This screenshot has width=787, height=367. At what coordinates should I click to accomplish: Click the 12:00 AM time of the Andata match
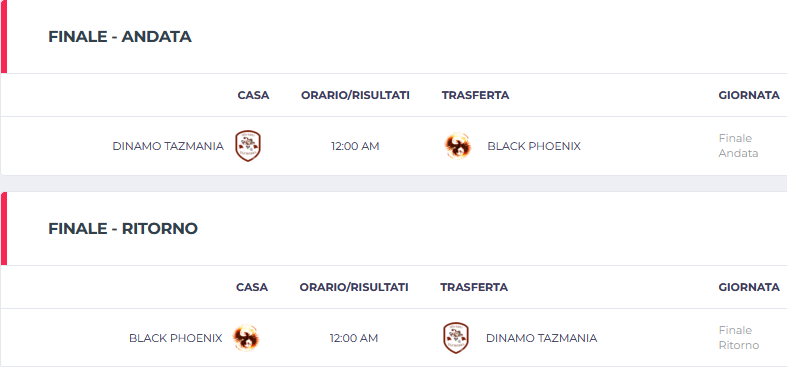click(355, 146)
